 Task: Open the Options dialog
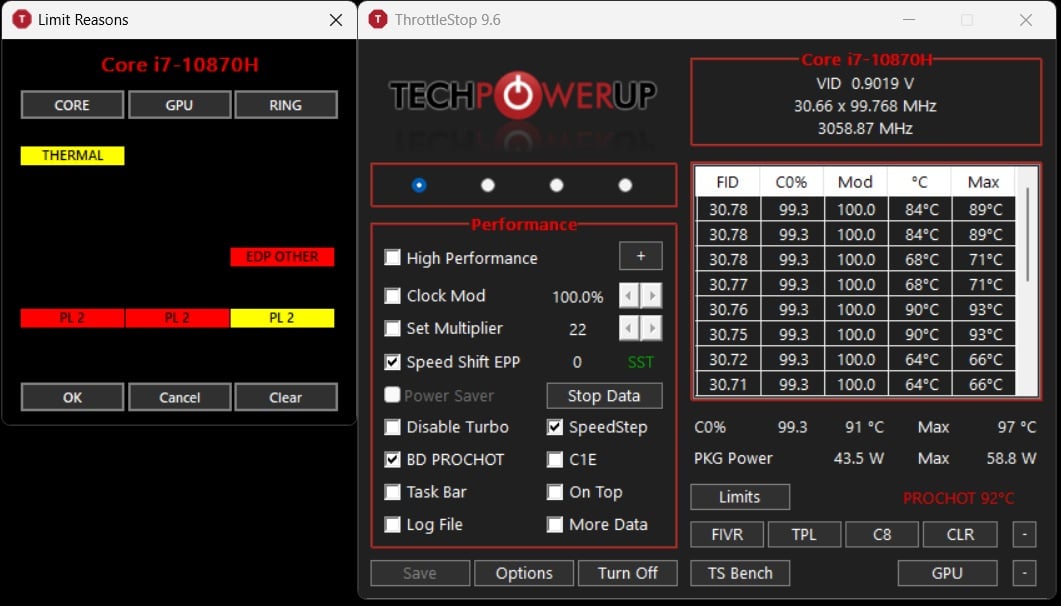coord(524,574)
